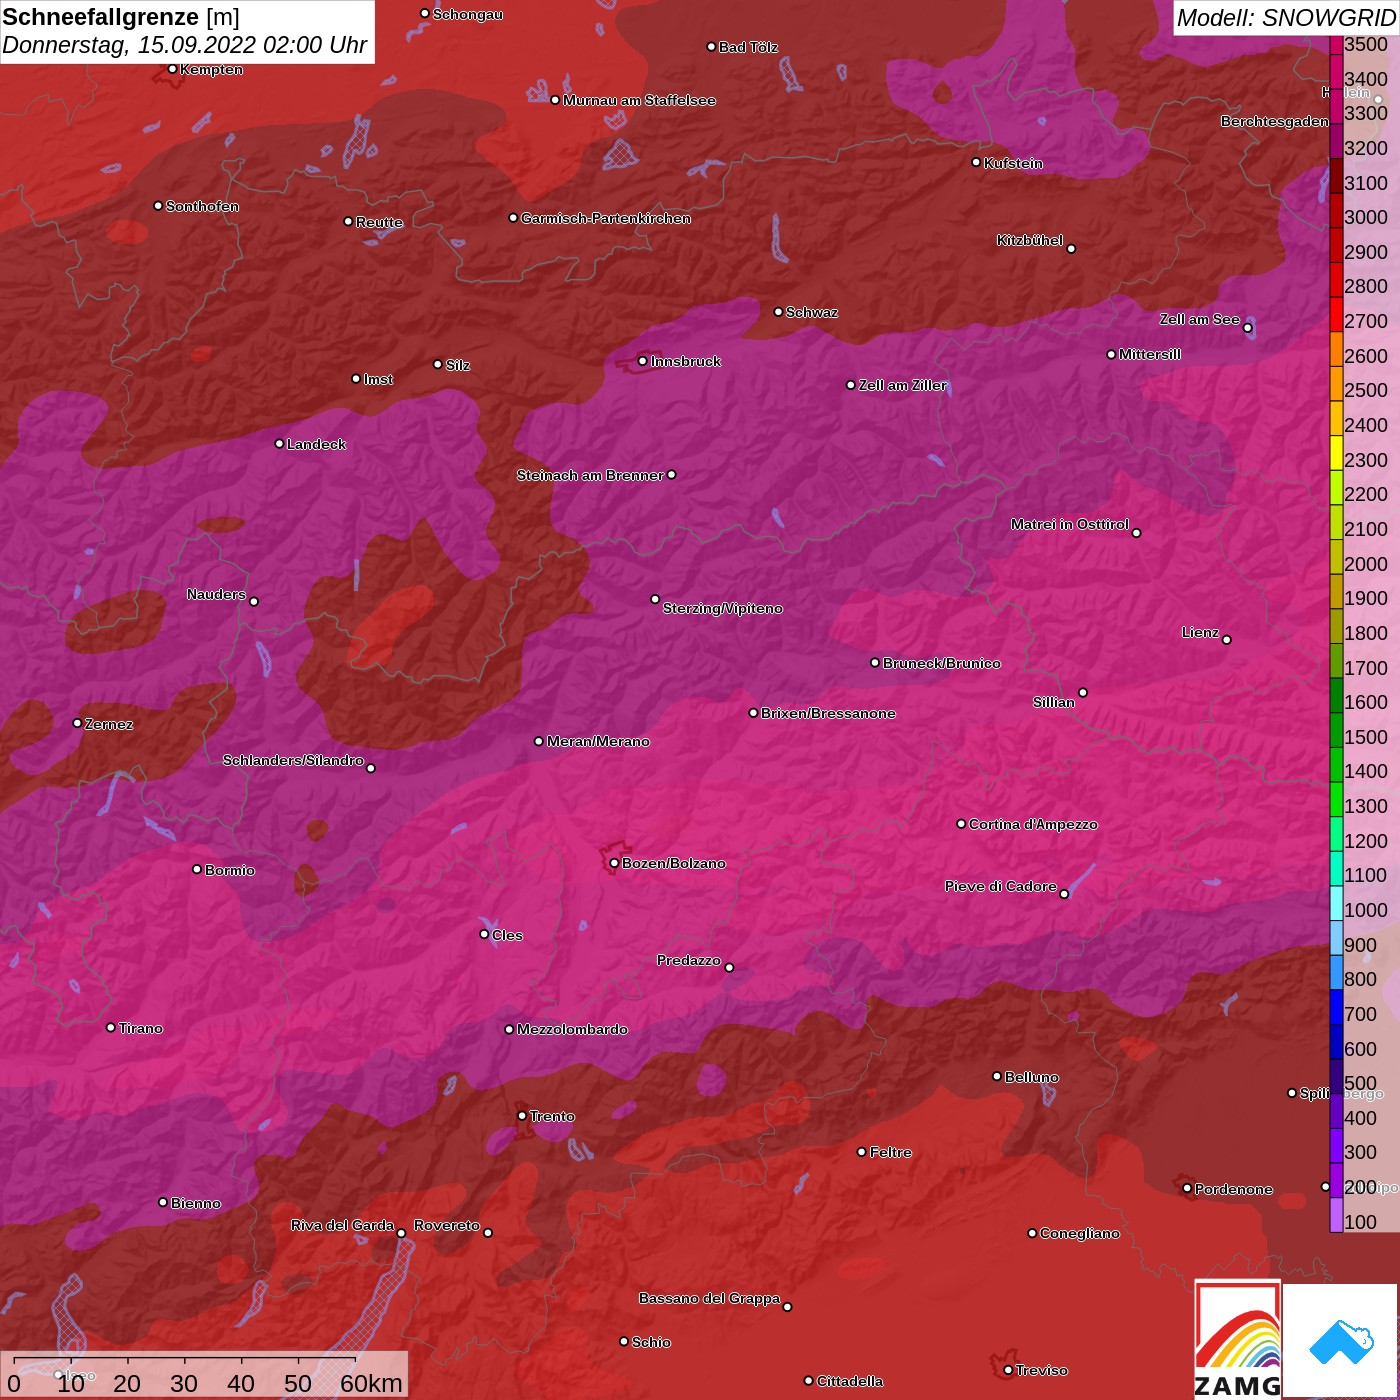The height and width of the screenshot is (1400, 1400).
Task: Click the Pieve di Cadore label
Action: [x=1001, y=886]
